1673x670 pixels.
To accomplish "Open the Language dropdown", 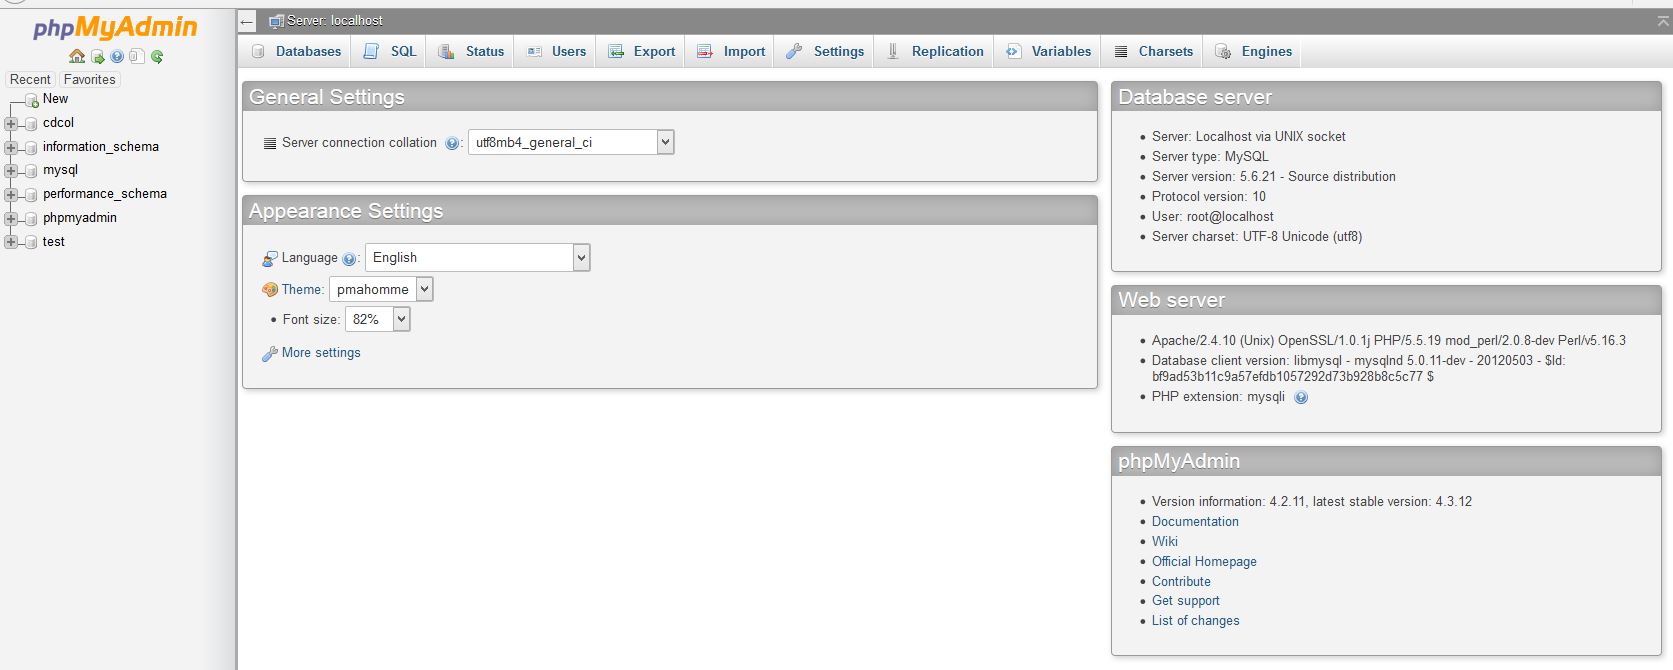I will tap(478, 258).
